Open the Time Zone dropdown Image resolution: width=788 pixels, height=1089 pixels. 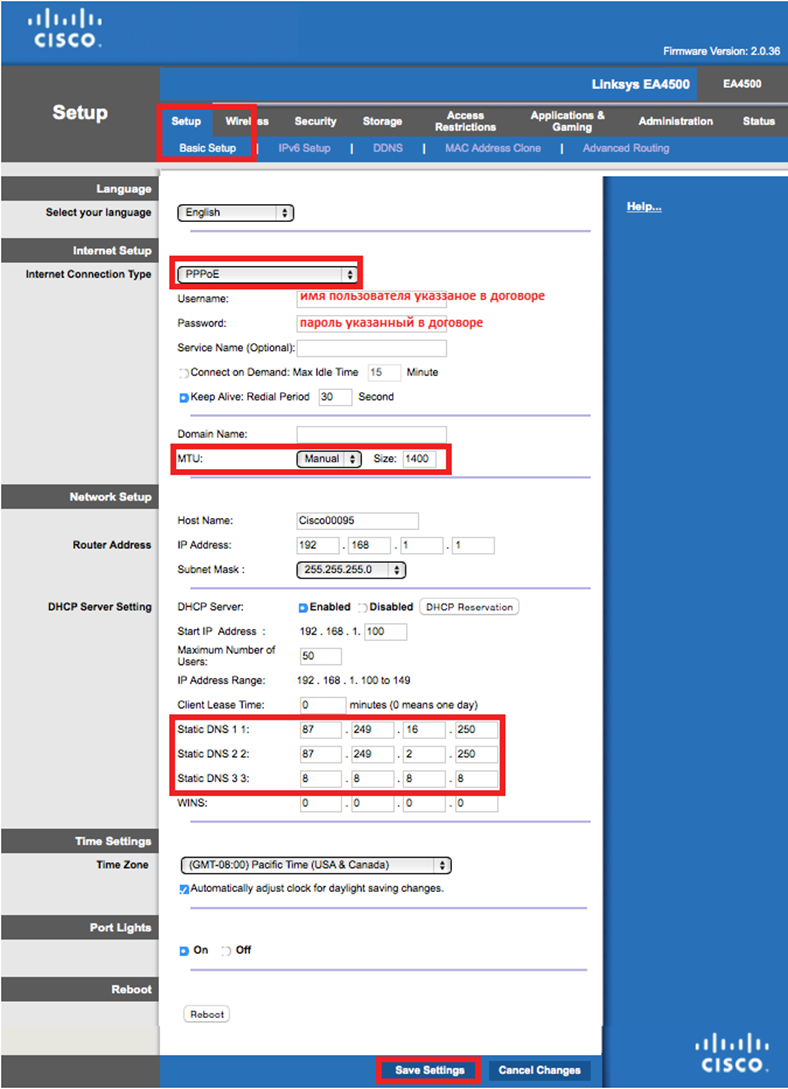click(316, 865)
